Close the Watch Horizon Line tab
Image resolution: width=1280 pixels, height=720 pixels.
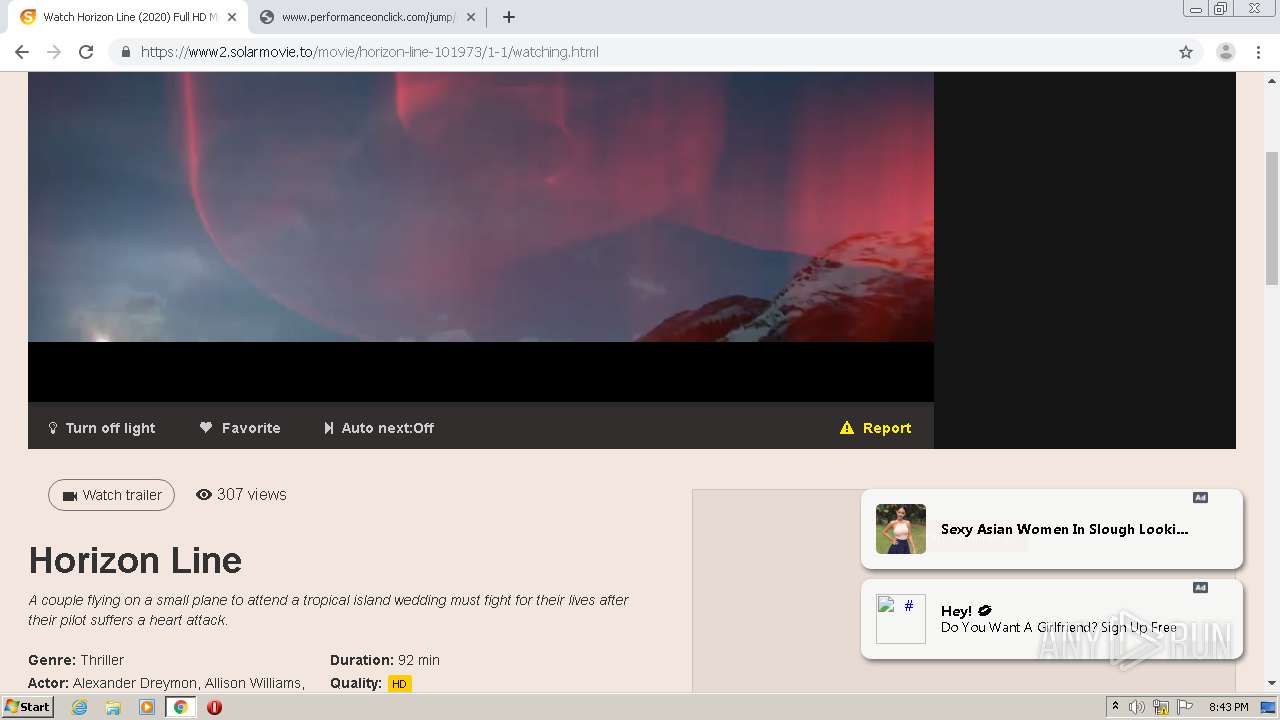[x=232, y=17]
